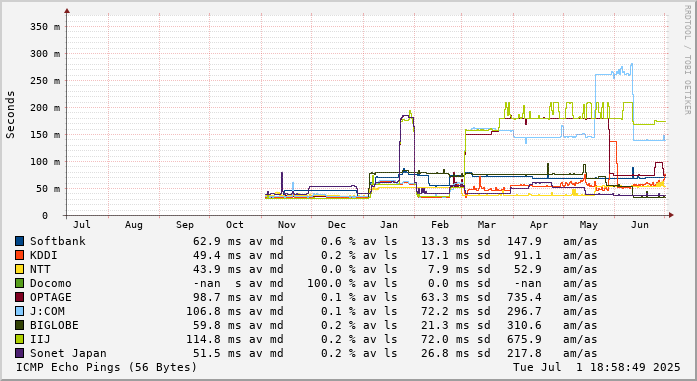Select the BIGLOBE legend label

[54, 325]
